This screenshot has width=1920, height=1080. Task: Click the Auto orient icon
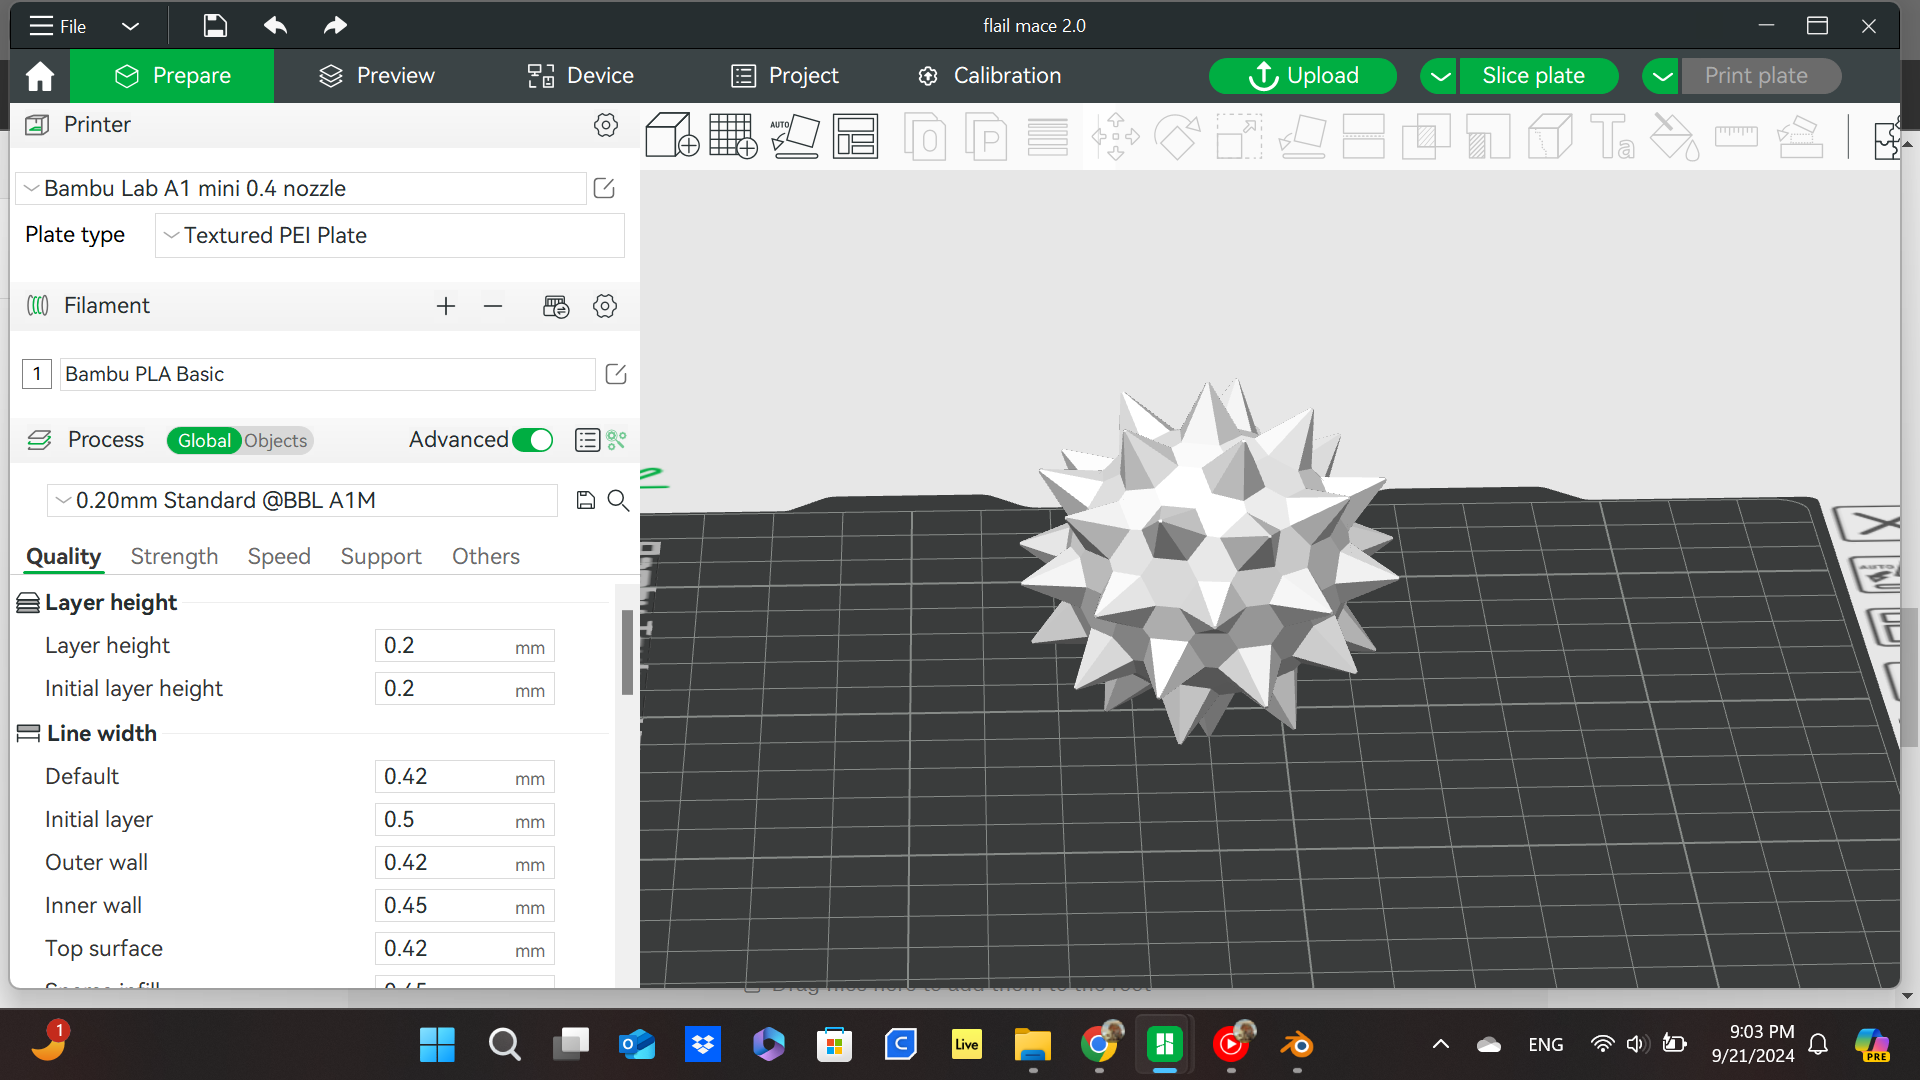click(795, 135)
